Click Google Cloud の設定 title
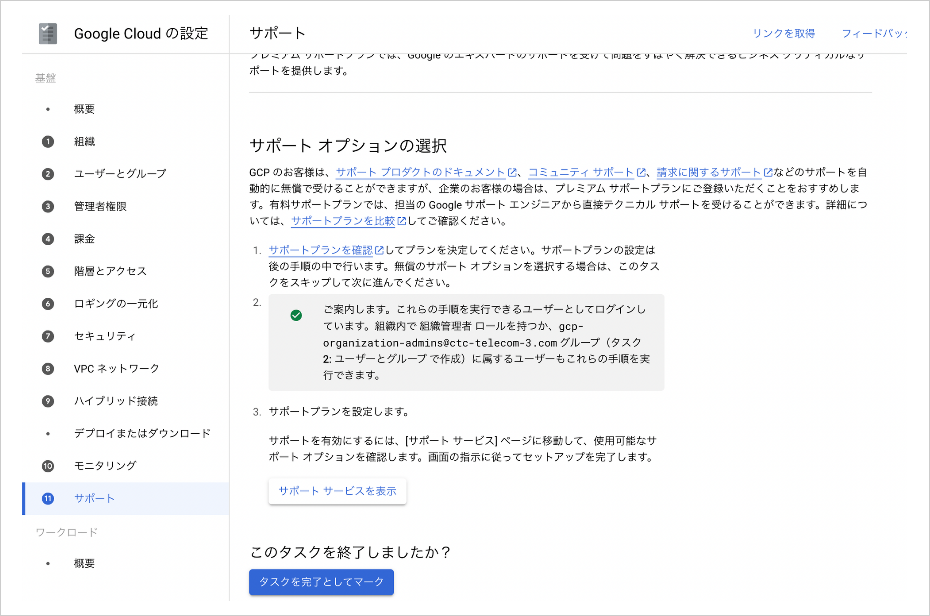 coord(141,34)
